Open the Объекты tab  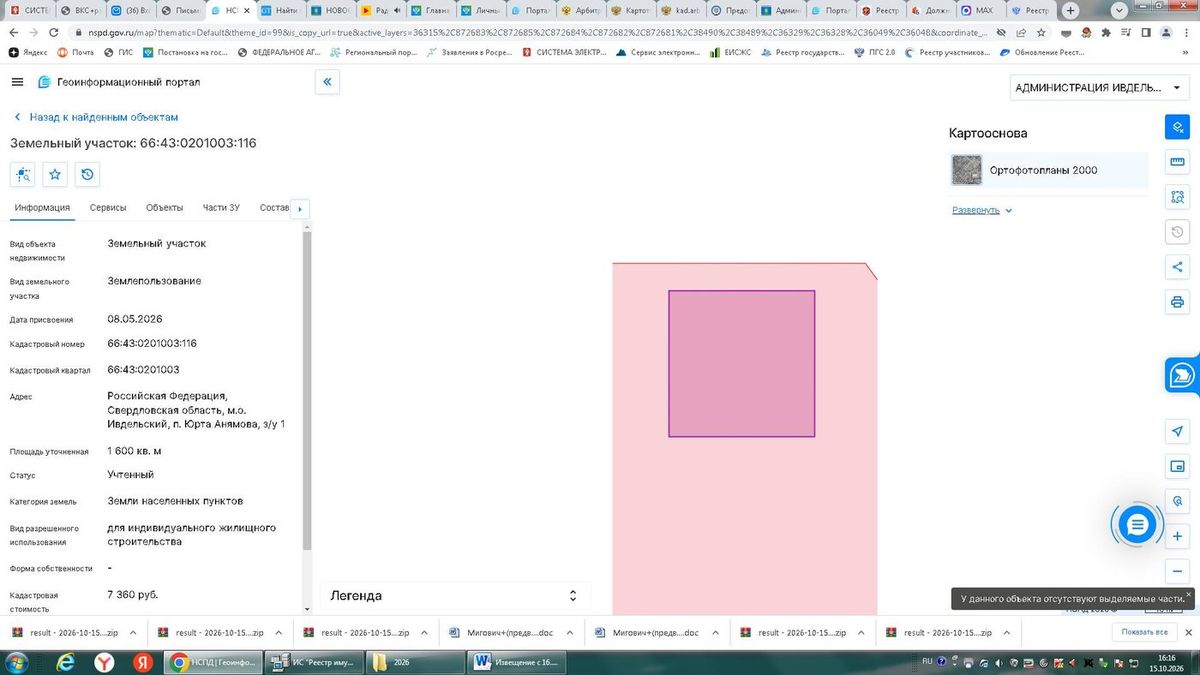pos(164,208)
